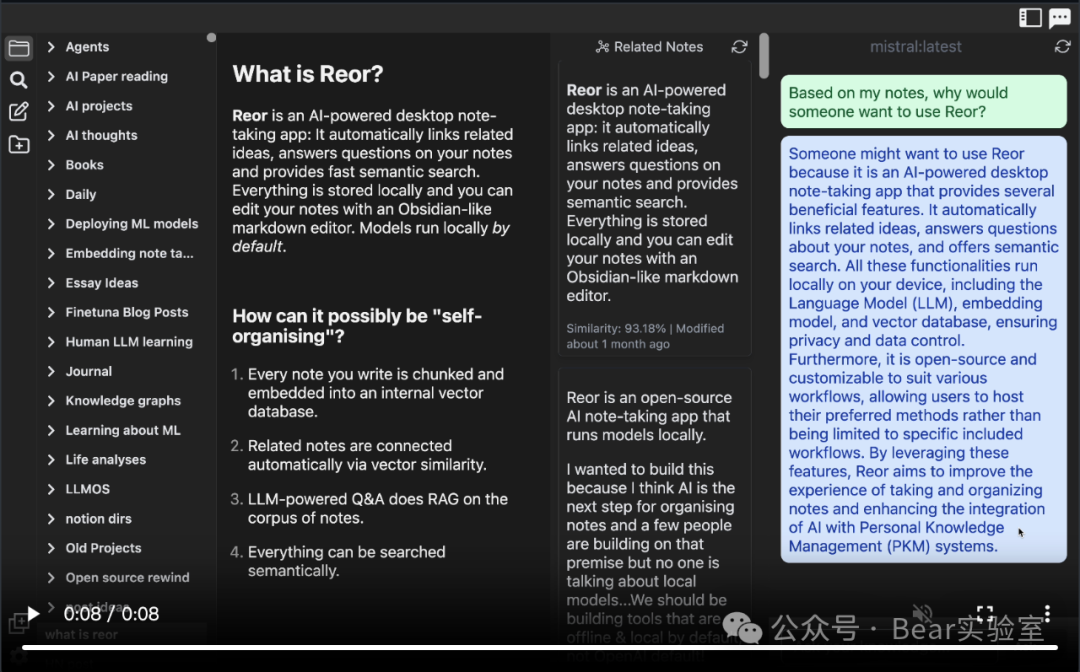Toggle the sidebar panel icon at top right
This screenshot has height=672, width=1080.
point(1030,17)
